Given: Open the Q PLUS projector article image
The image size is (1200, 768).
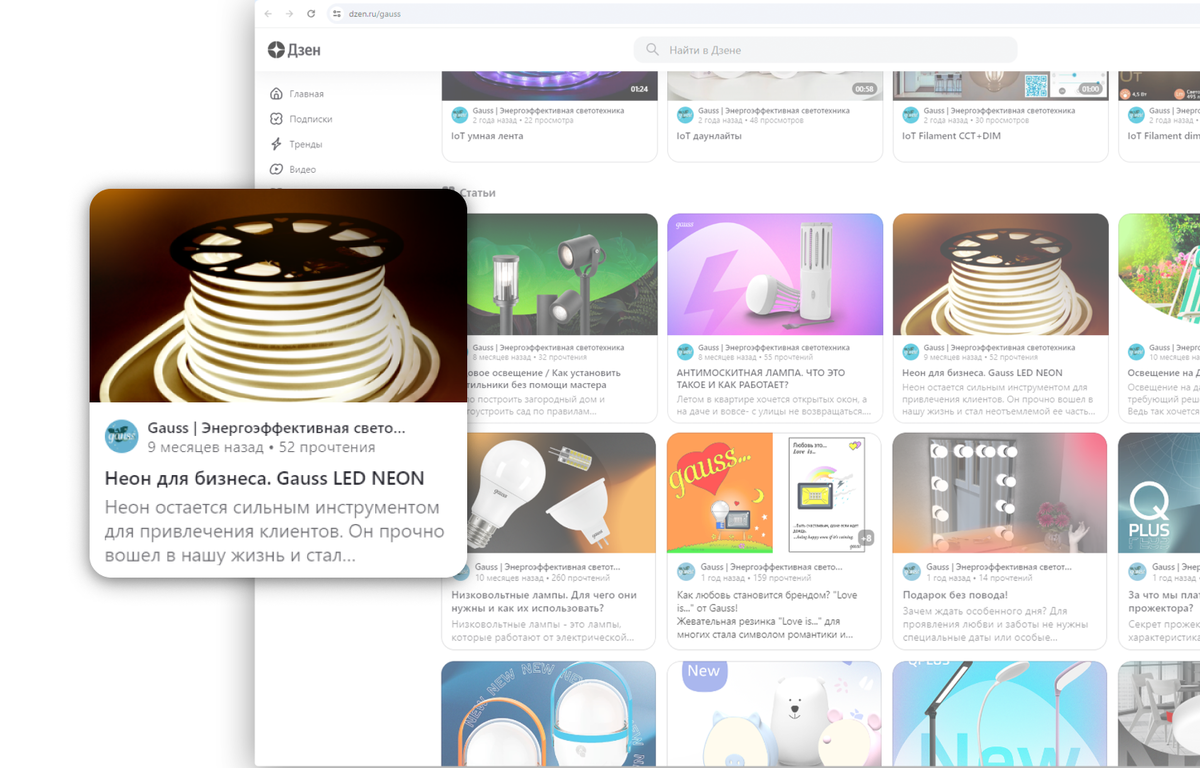Looking at the screenshot, I should coord(1159,492).
